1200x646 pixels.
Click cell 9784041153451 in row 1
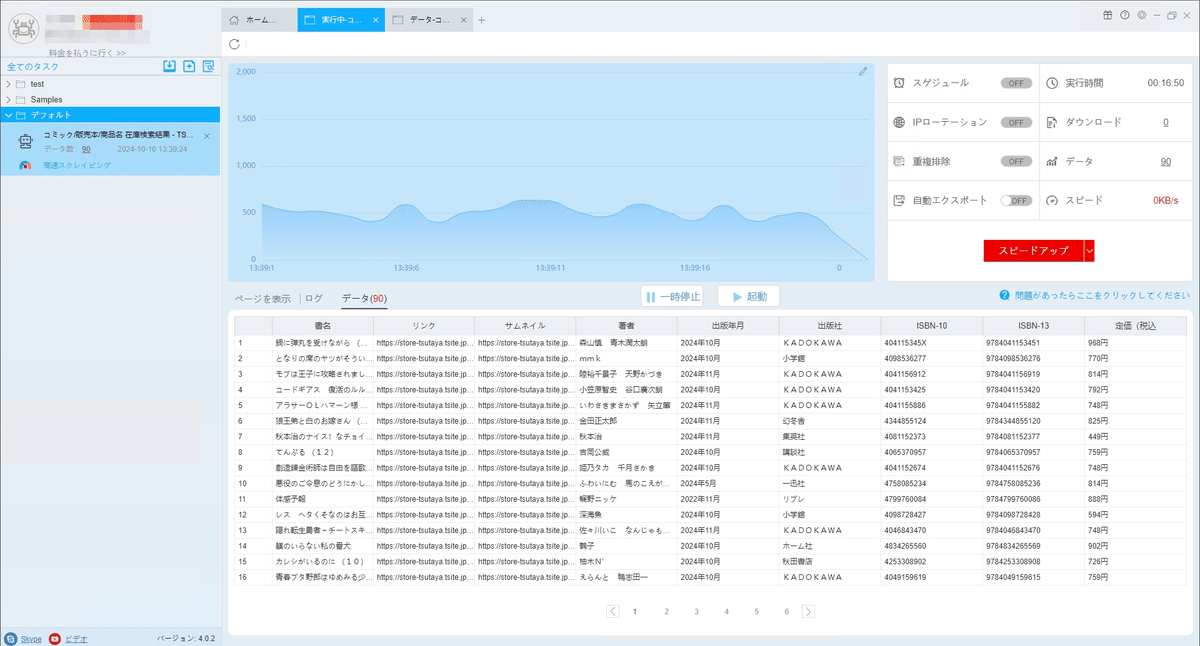1033,342
